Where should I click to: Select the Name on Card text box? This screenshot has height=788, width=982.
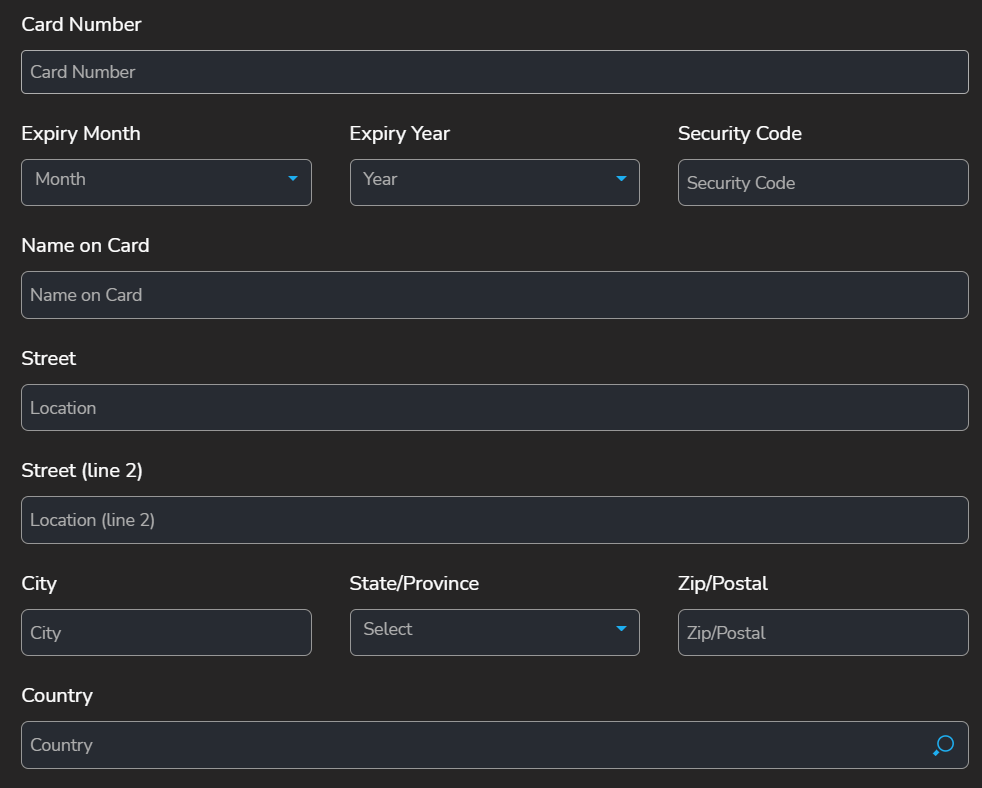[x=494, y=295]
